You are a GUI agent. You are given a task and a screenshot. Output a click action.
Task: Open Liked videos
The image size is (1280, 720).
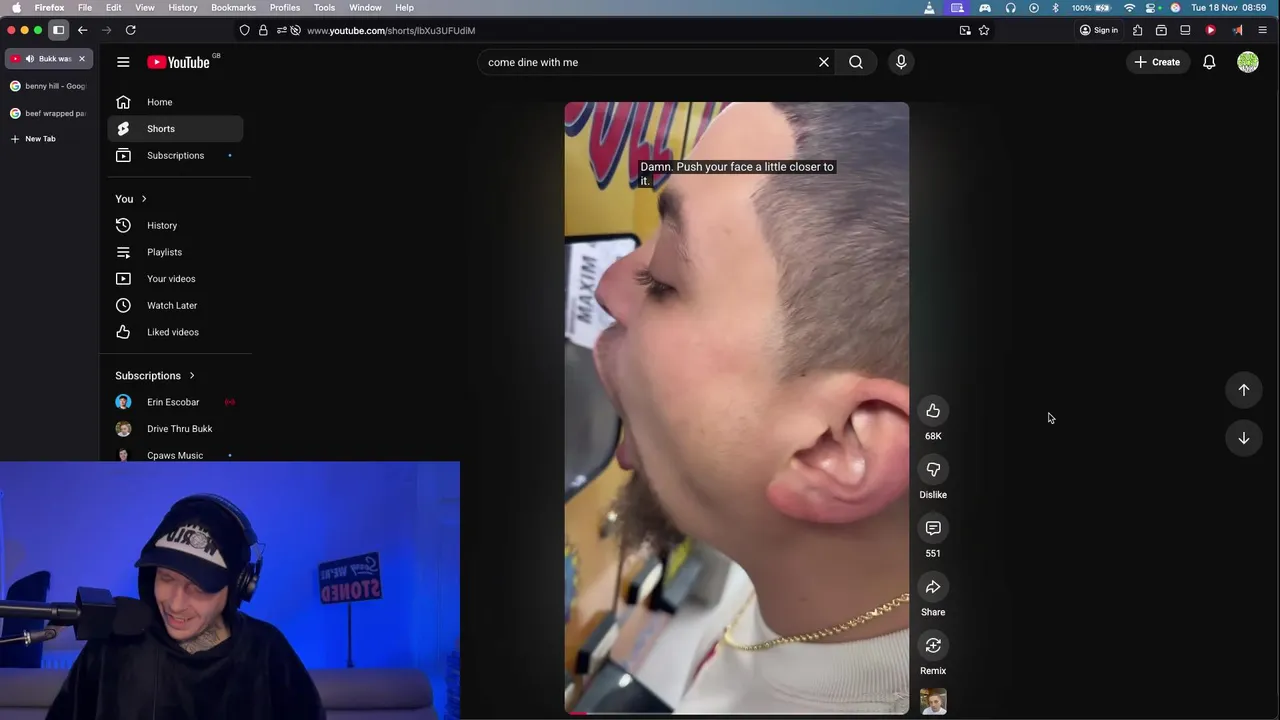coord(175,332)
